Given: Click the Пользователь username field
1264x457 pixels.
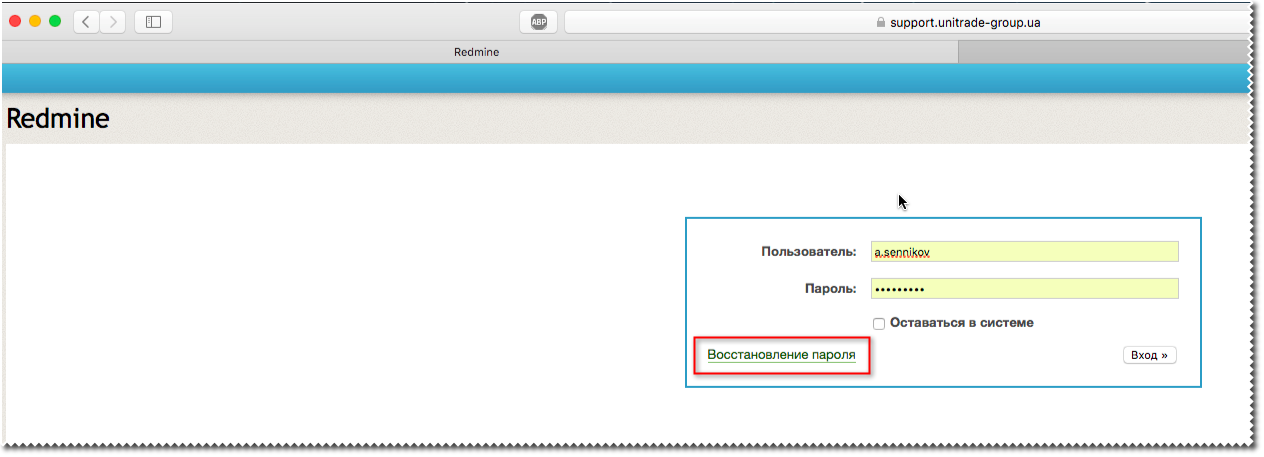Looking at the screenshot, I should pyautogui.click(x=1024, y=251).
